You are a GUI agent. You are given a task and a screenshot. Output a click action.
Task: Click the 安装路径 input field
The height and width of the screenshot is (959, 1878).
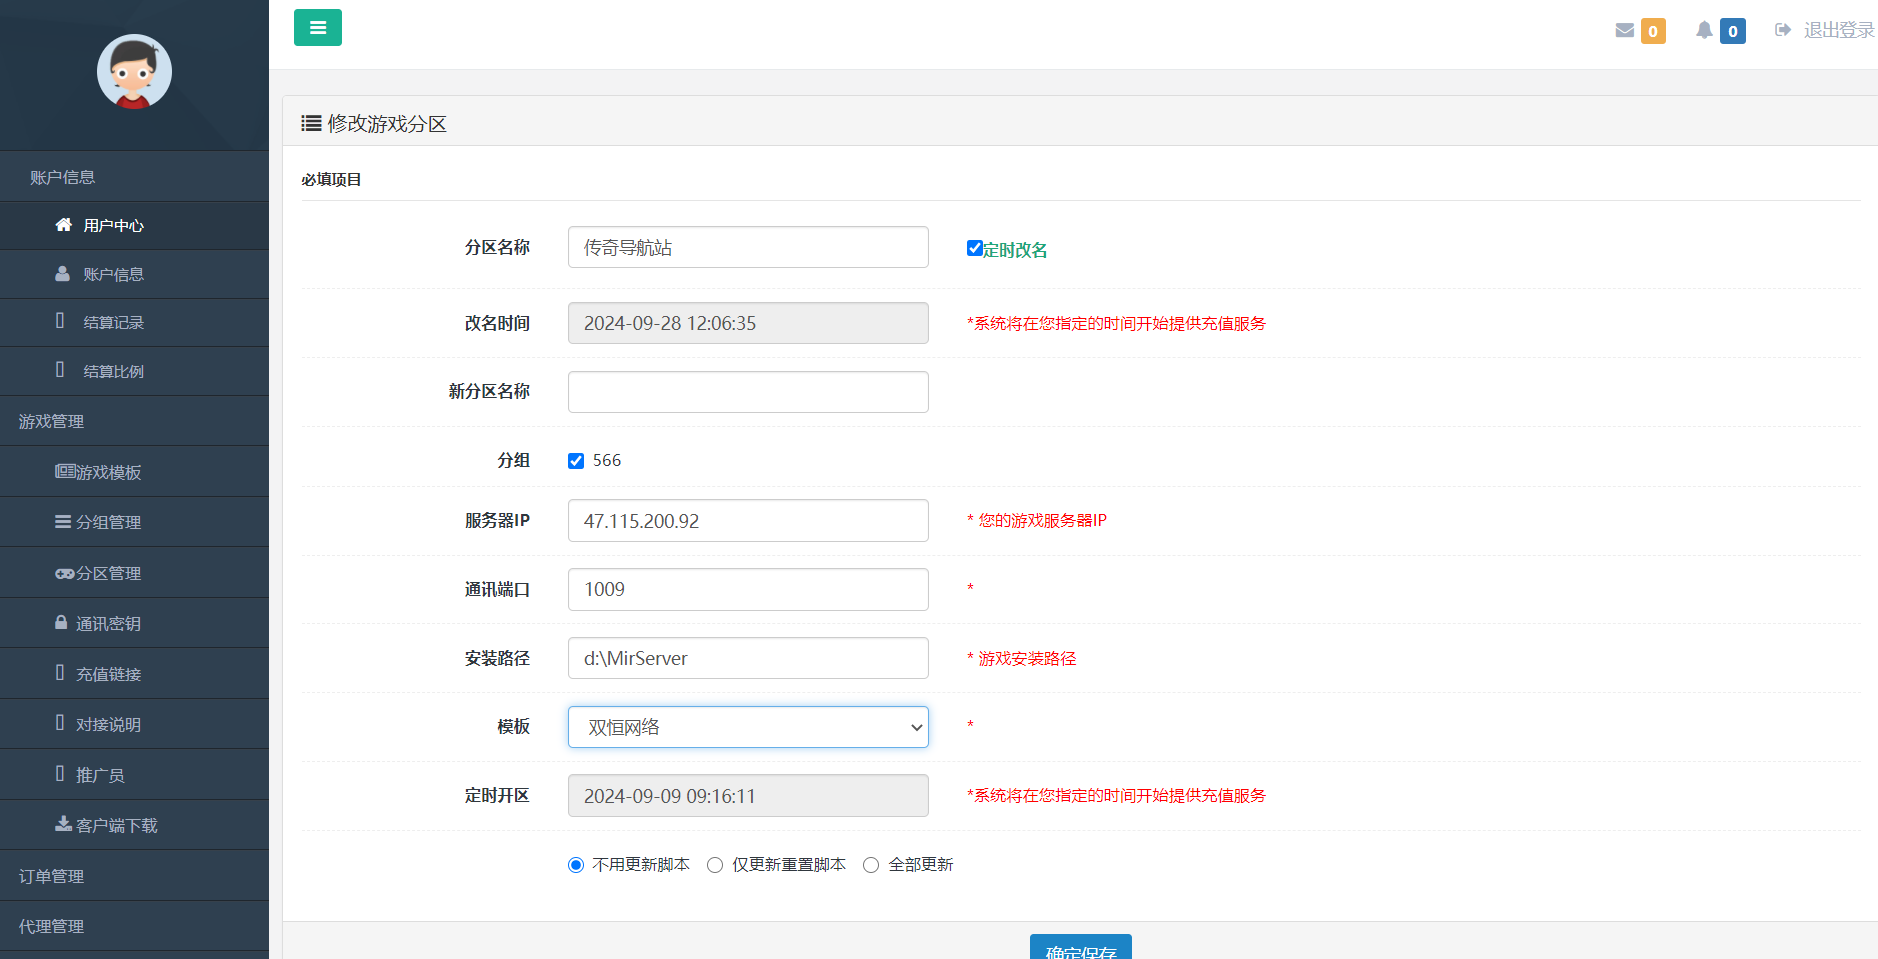tap(748, 658)
